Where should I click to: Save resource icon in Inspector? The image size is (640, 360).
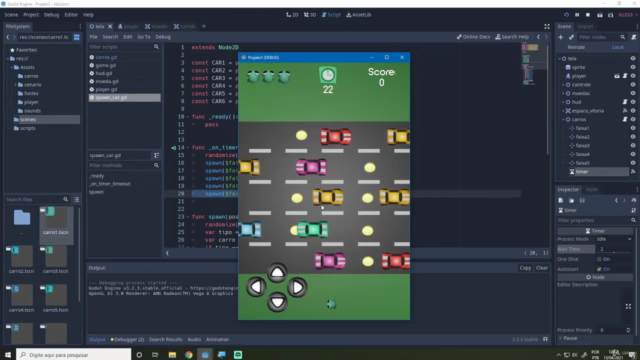(x=582, y=200)
